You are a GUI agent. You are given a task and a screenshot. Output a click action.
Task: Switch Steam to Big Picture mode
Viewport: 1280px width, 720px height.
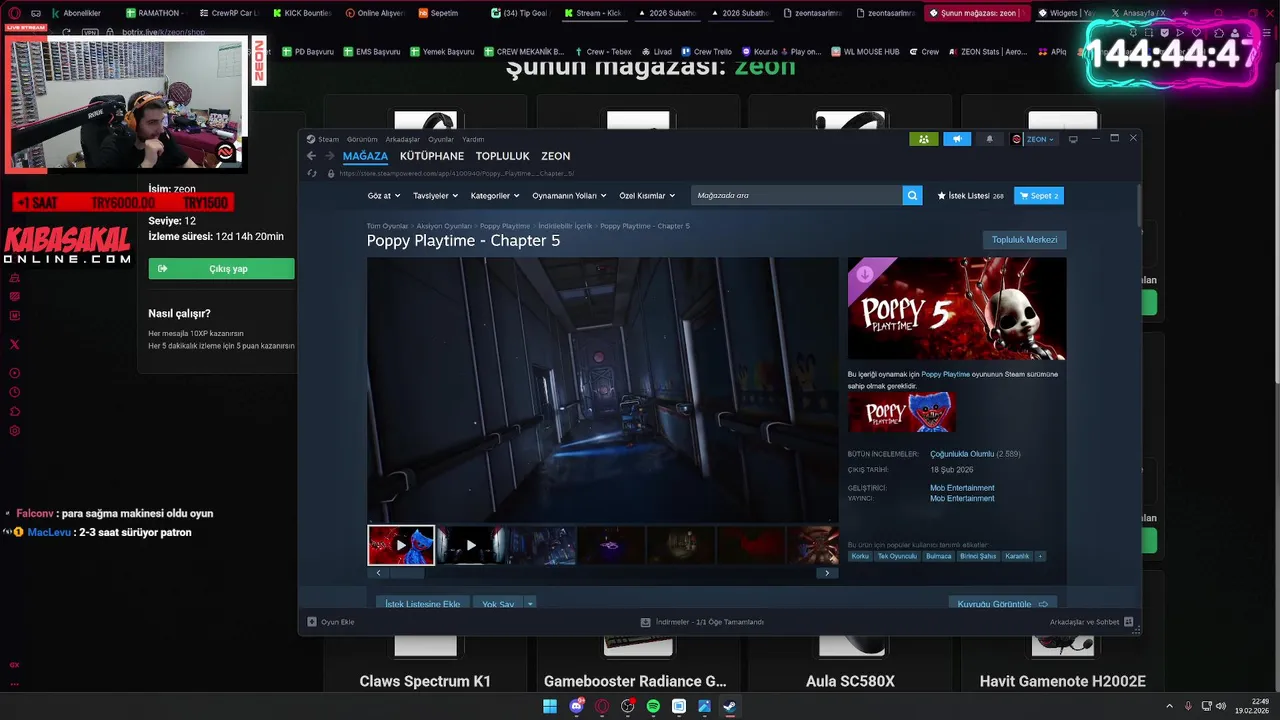tap(1073, 139)
